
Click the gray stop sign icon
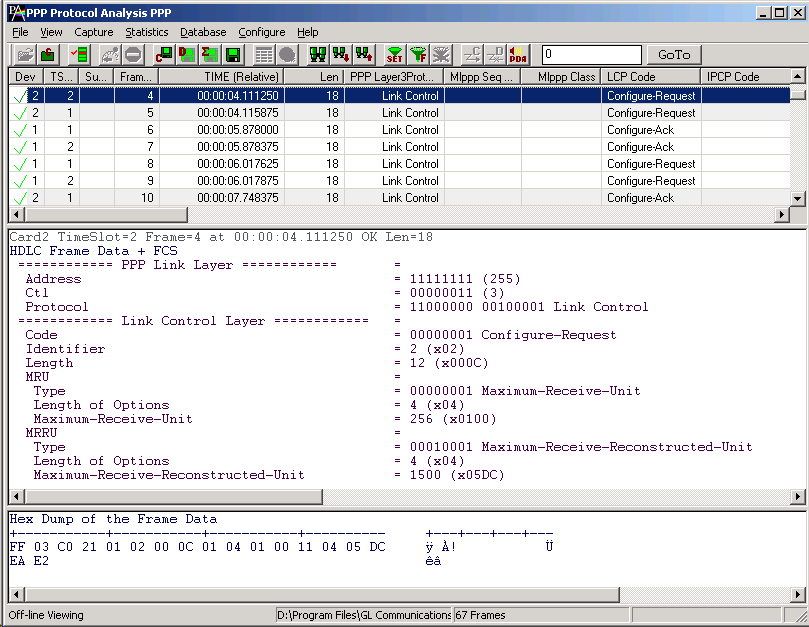[133, 54]
